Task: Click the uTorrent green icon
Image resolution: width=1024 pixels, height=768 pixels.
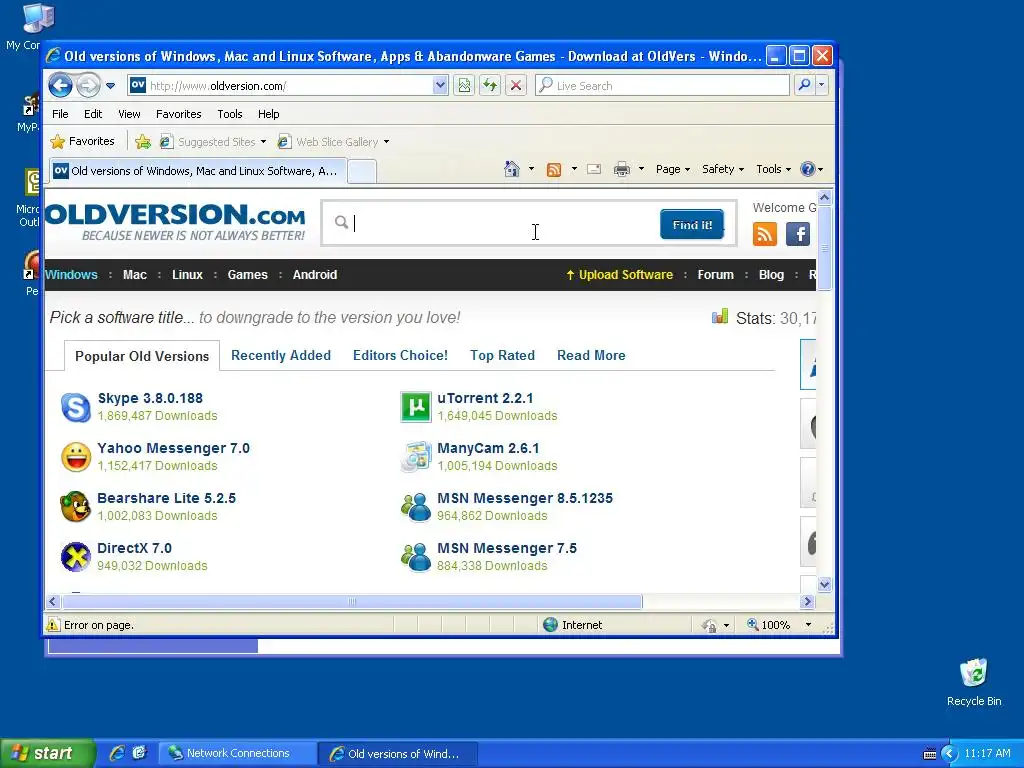Action: [416, 408]
